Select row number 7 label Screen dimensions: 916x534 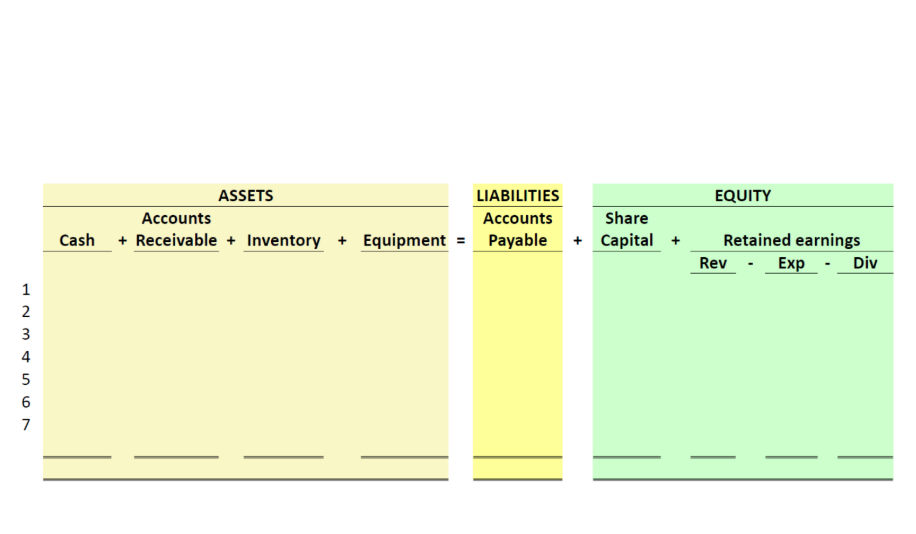pos(26,425)
